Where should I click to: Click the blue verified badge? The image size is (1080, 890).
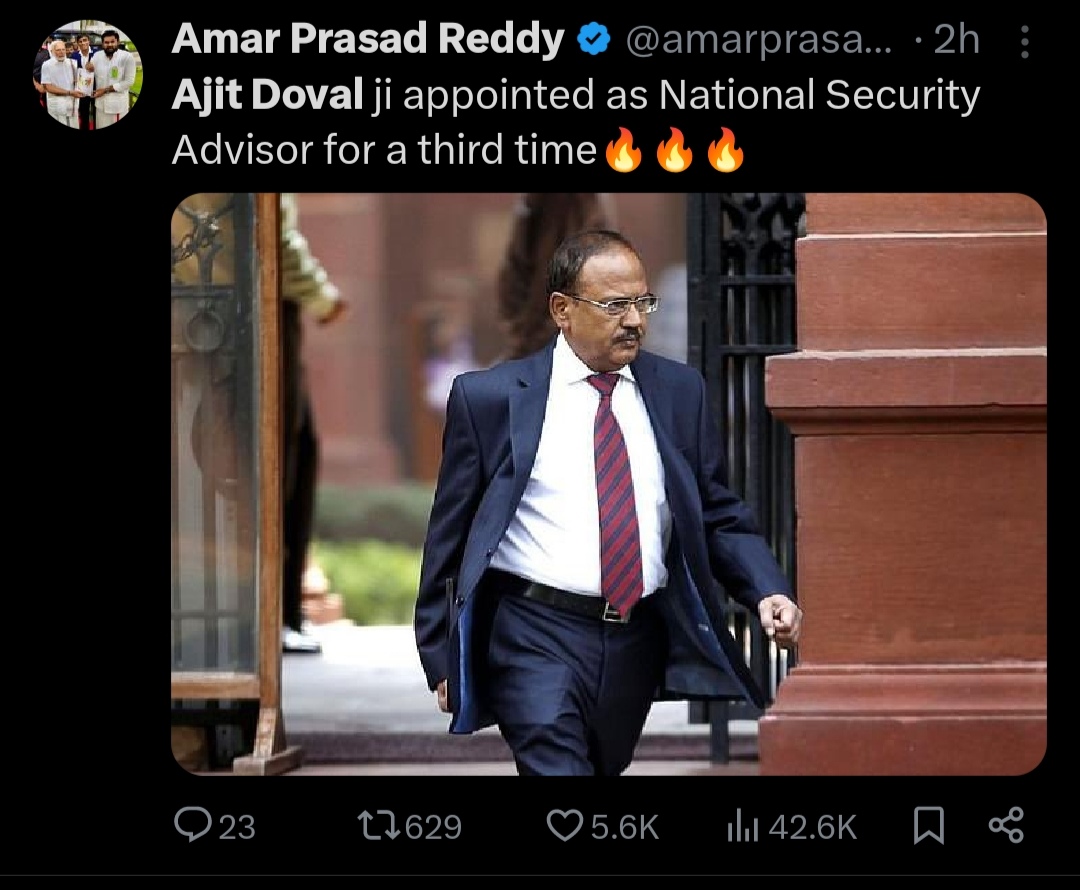pos(593,39)
